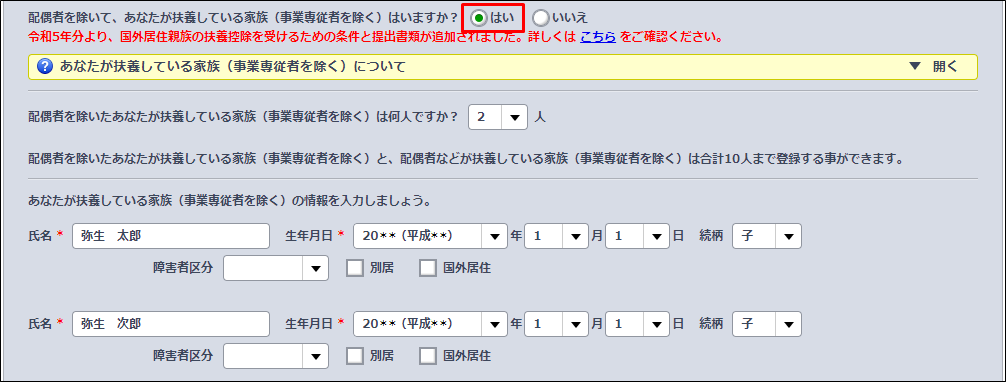
Task: Click name field containing 弥生 次郎
Action: click(171, 324)
